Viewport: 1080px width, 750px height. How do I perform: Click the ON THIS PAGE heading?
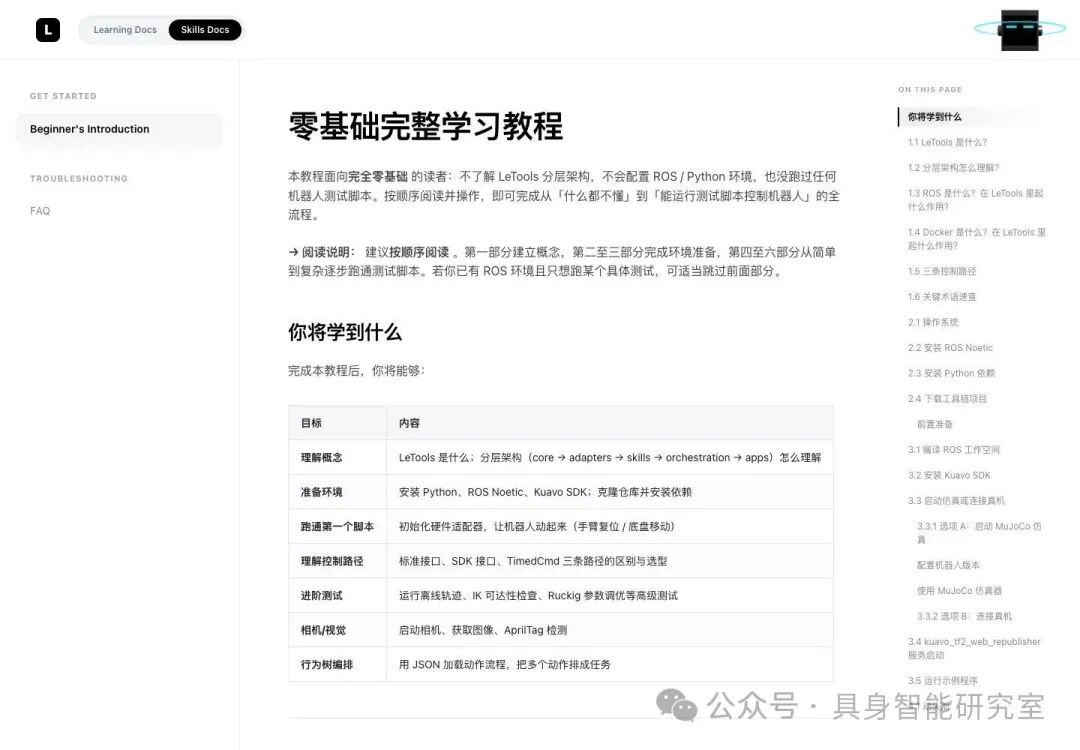(x=930, y=90)
